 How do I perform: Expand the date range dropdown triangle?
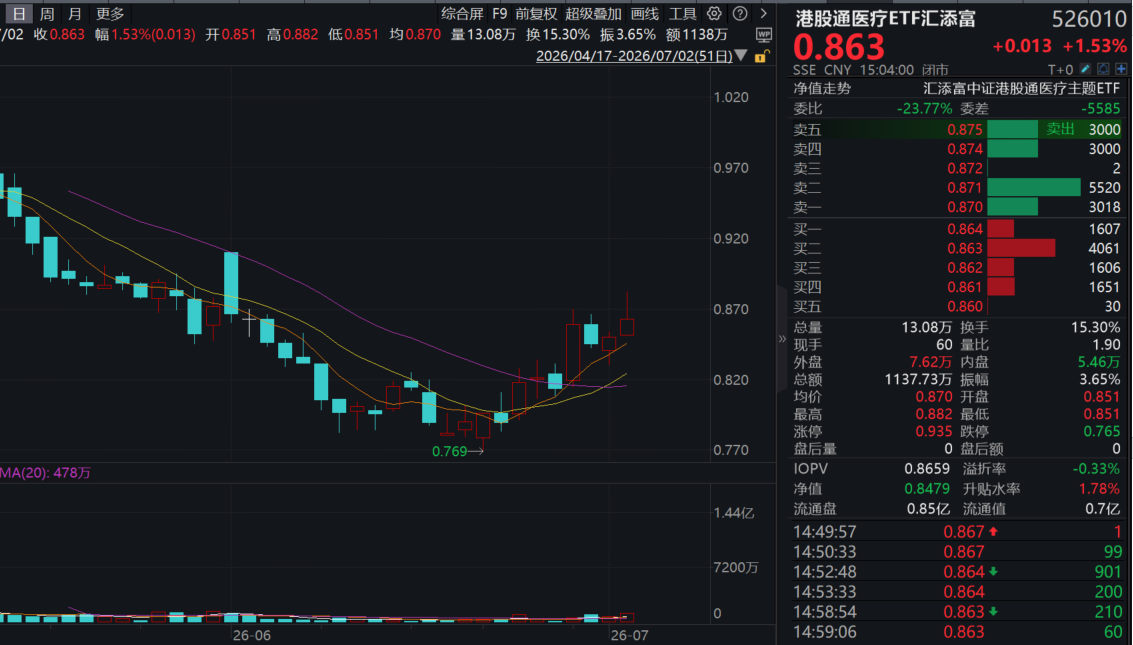click(741, 56)
